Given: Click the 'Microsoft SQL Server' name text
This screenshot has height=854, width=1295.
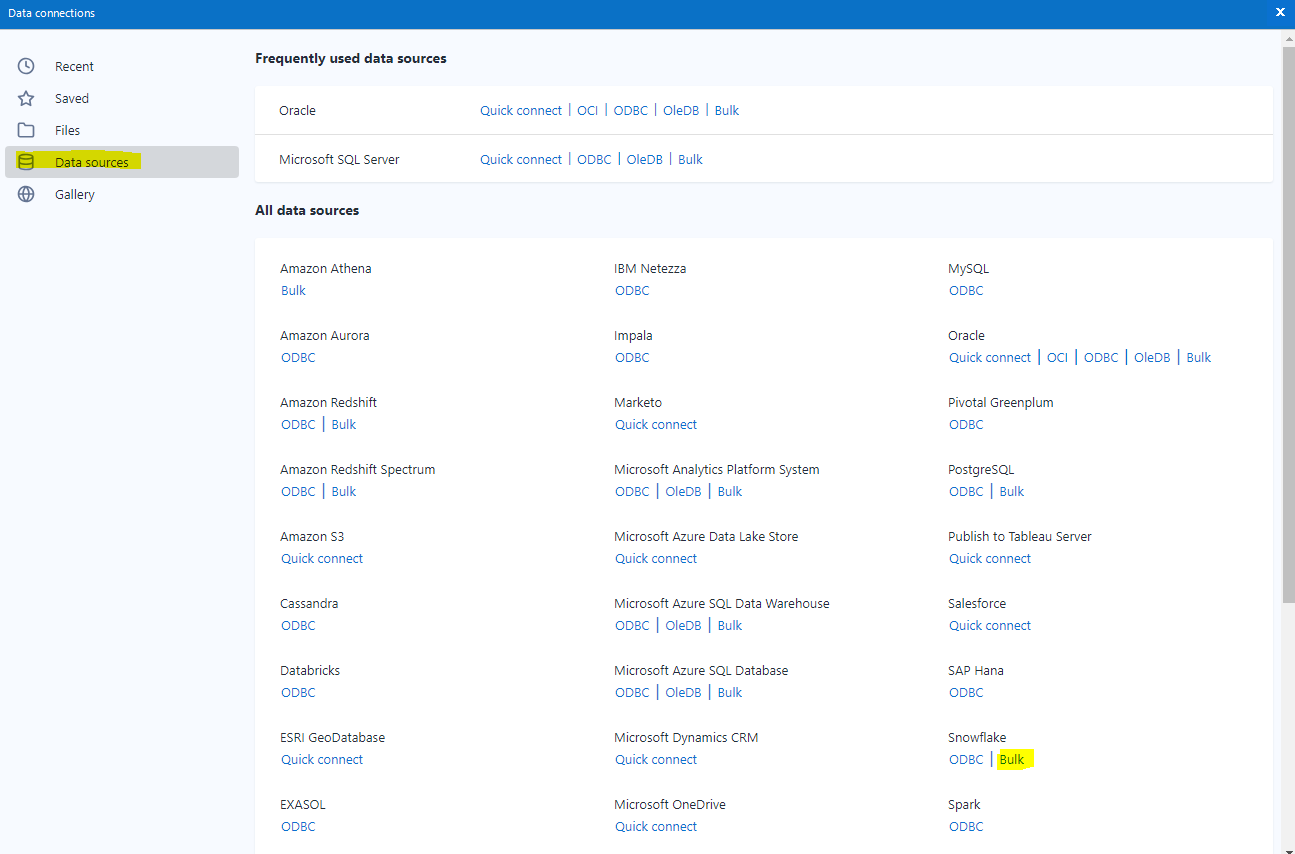Looking at the screenshot, I should click(339, 159).
